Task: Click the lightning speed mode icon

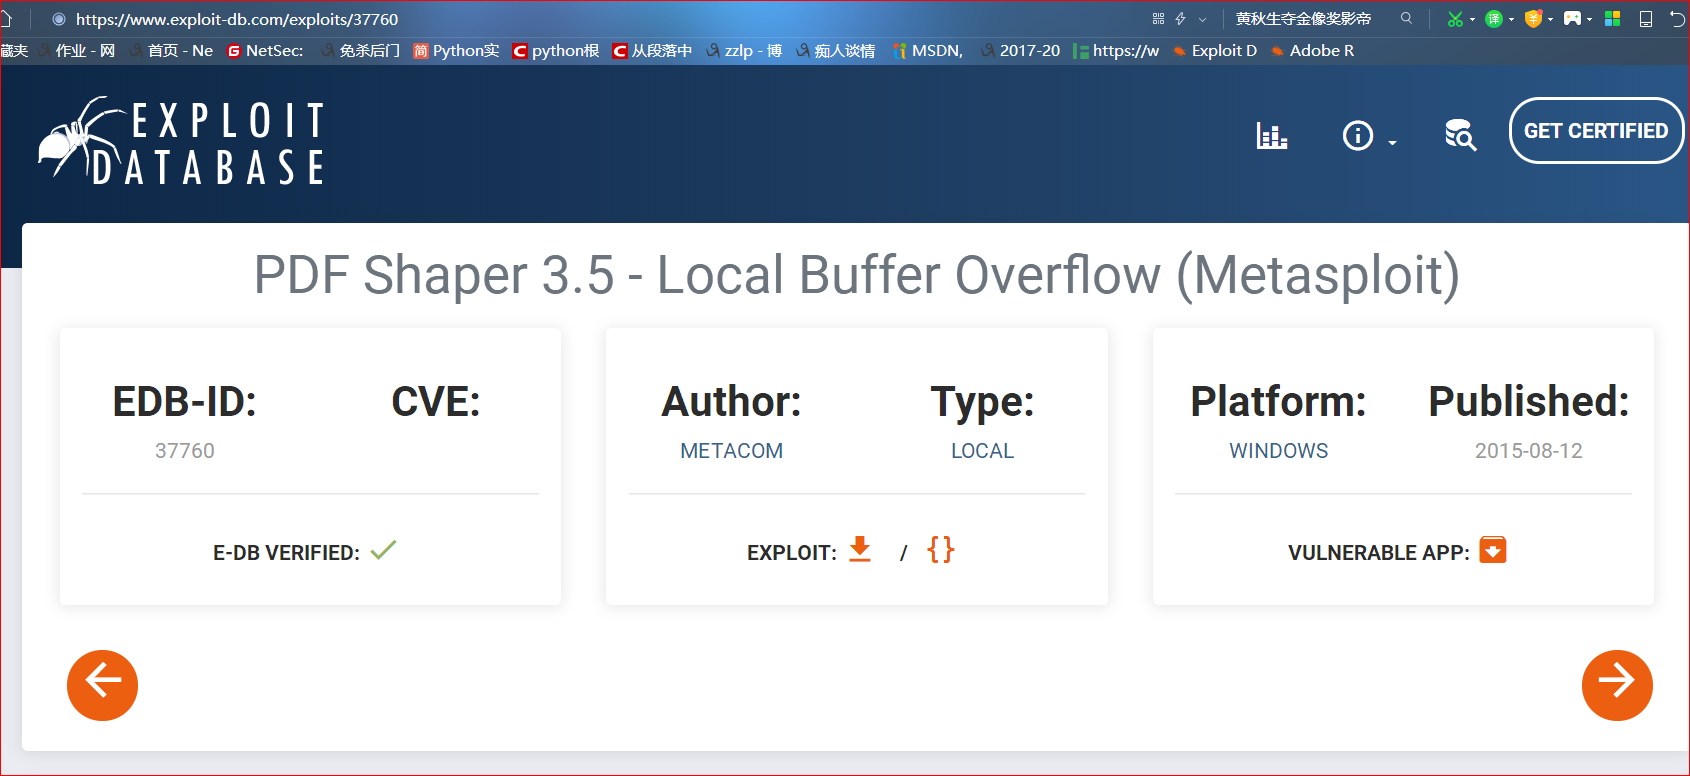Action: click(1180, 19)
